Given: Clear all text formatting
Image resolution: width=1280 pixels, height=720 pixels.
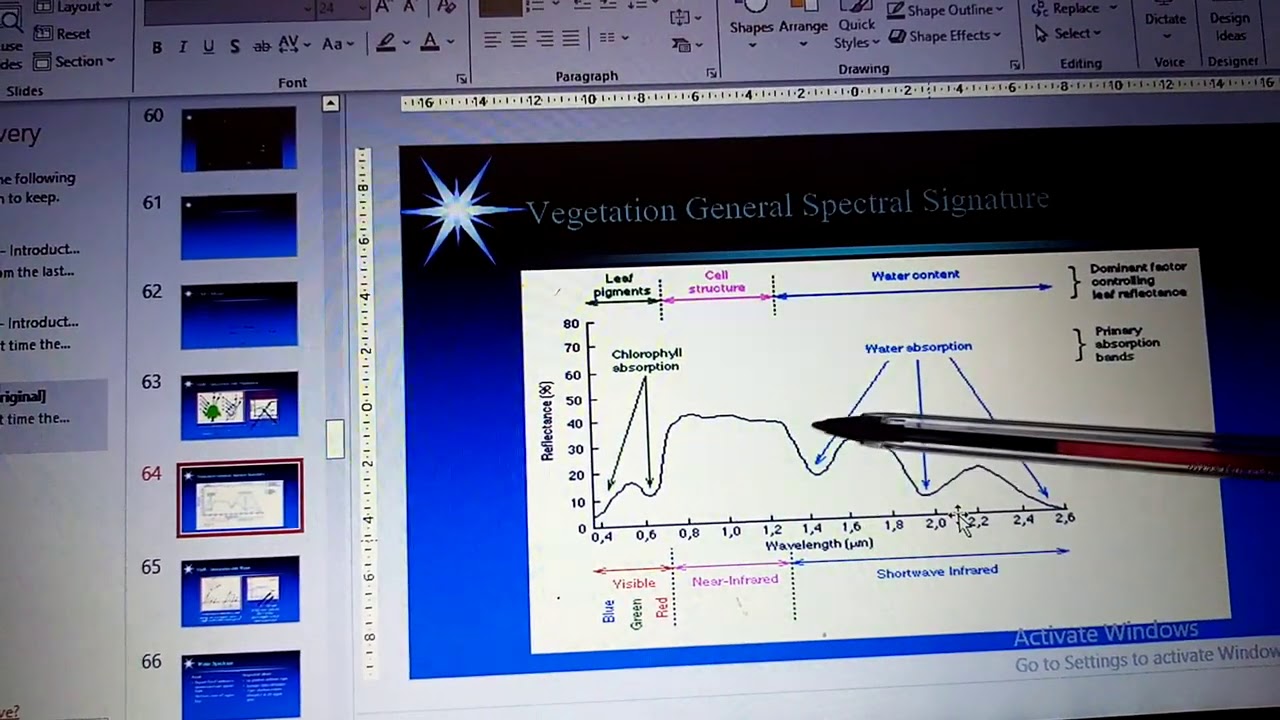Looking at the screenshot, I should coord(447,7).
